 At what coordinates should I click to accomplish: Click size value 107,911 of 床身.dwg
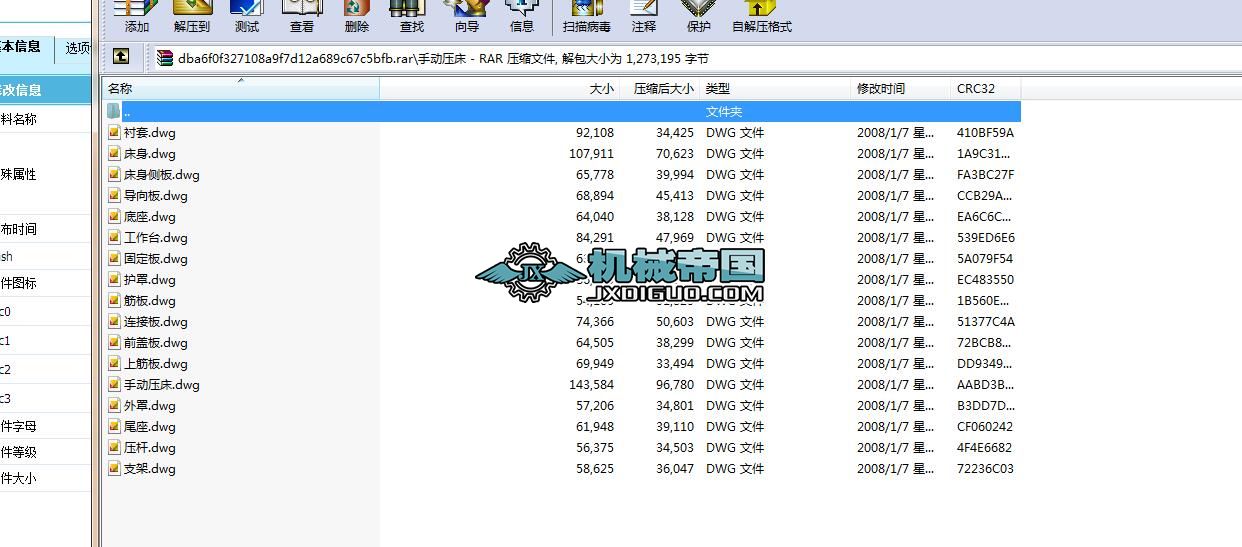click(591, 153)
